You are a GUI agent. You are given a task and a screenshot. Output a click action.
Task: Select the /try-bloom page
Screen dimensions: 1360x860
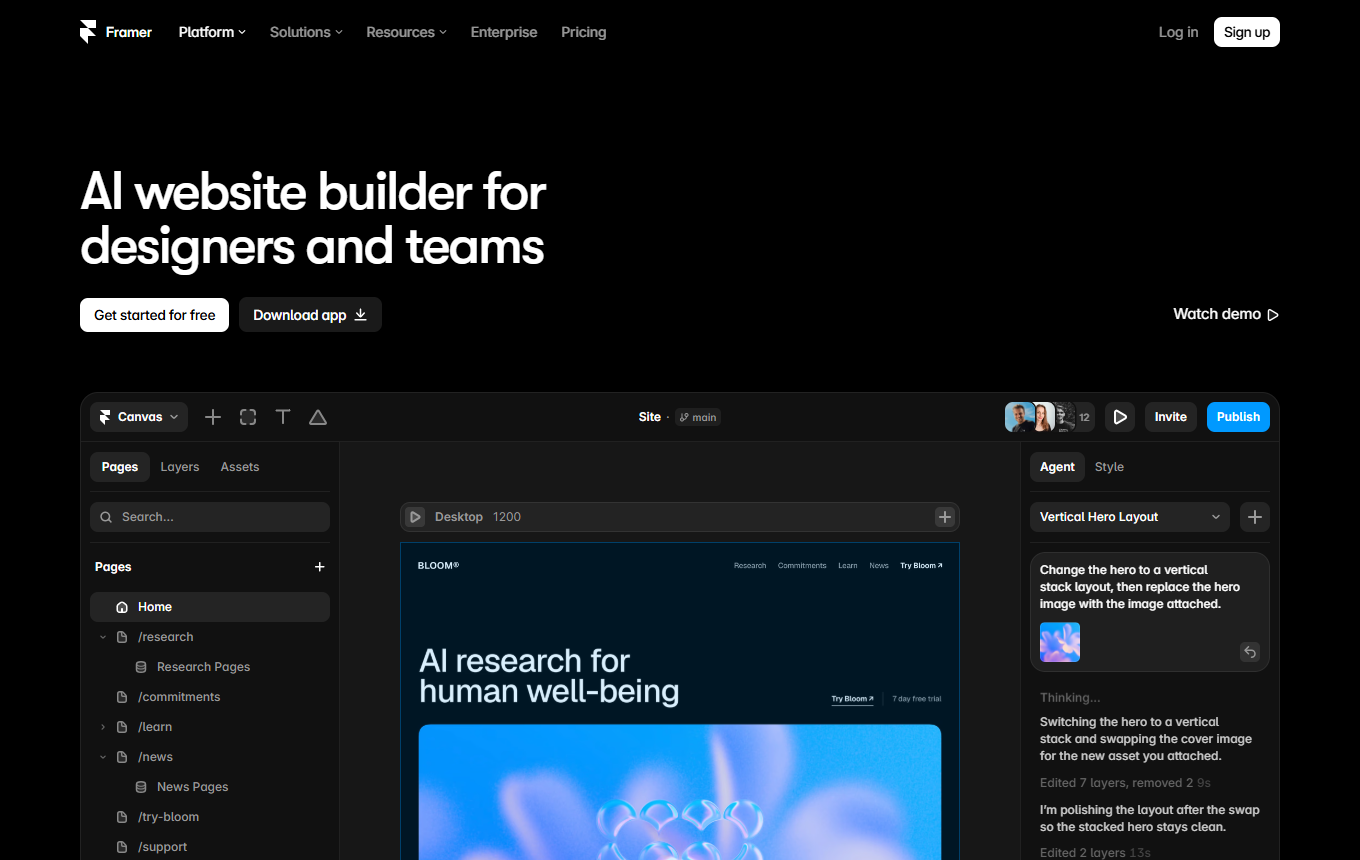(x=168, y=817)
